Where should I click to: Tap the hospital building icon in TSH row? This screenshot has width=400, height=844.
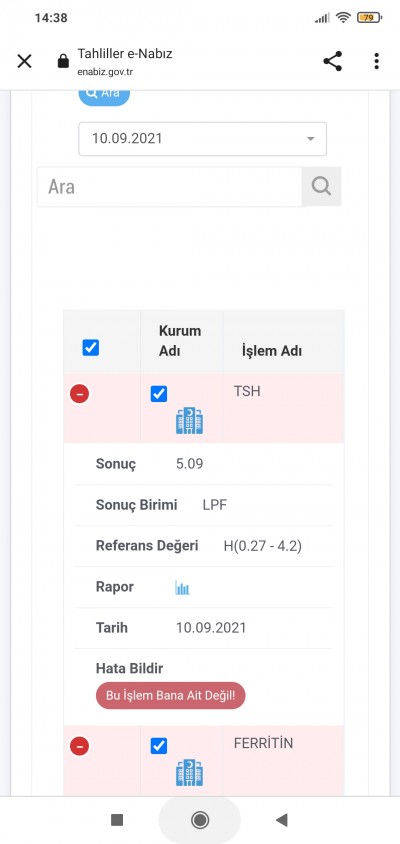point(190,421)
